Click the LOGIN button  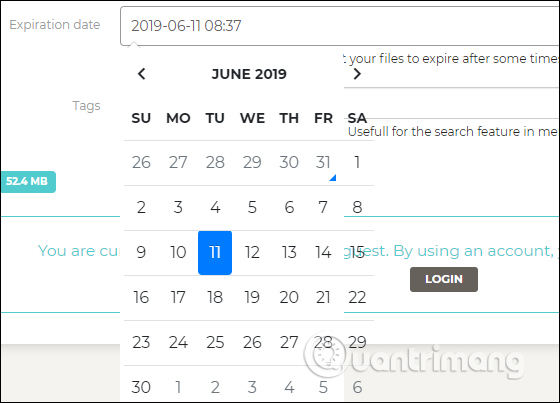point(444,279)
